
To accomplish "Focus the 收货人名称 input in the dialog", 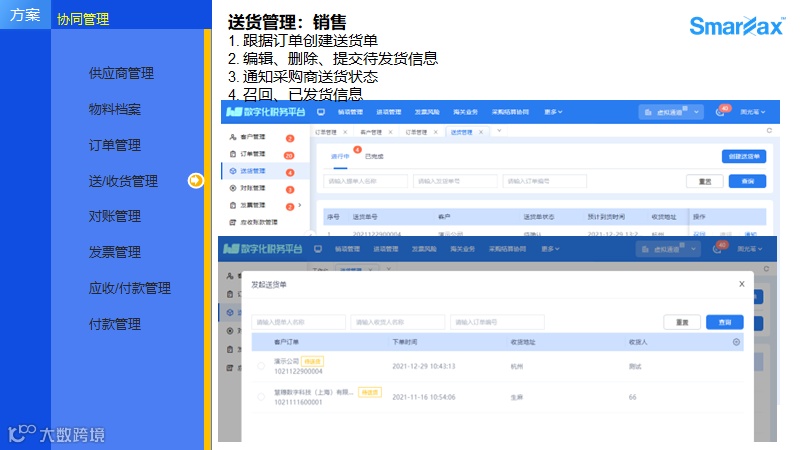I will (398, 322).
